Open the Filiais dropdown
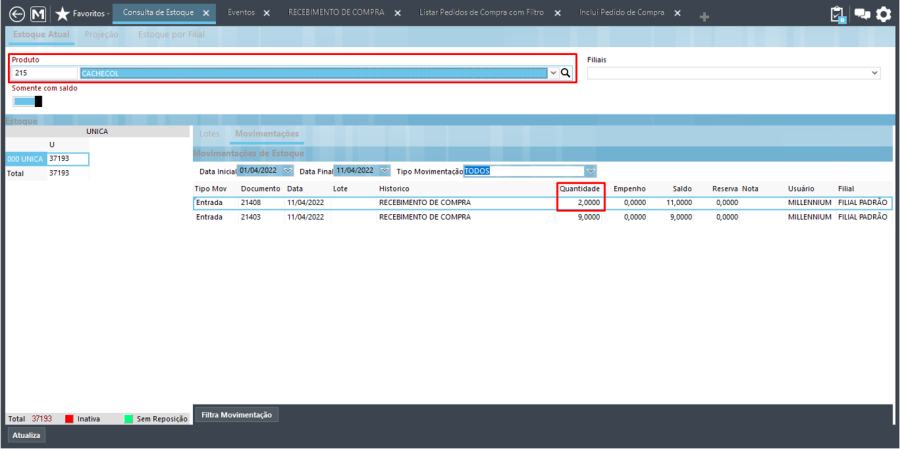900x449 pixels. coord(875,73)
